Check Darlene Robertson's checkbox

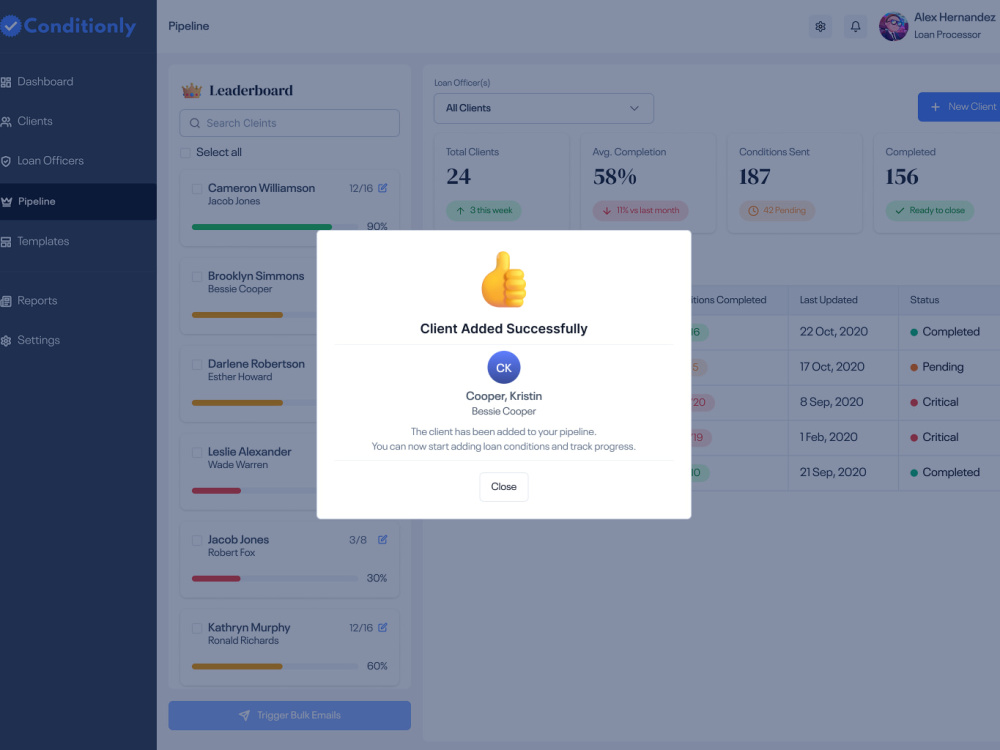197,365
